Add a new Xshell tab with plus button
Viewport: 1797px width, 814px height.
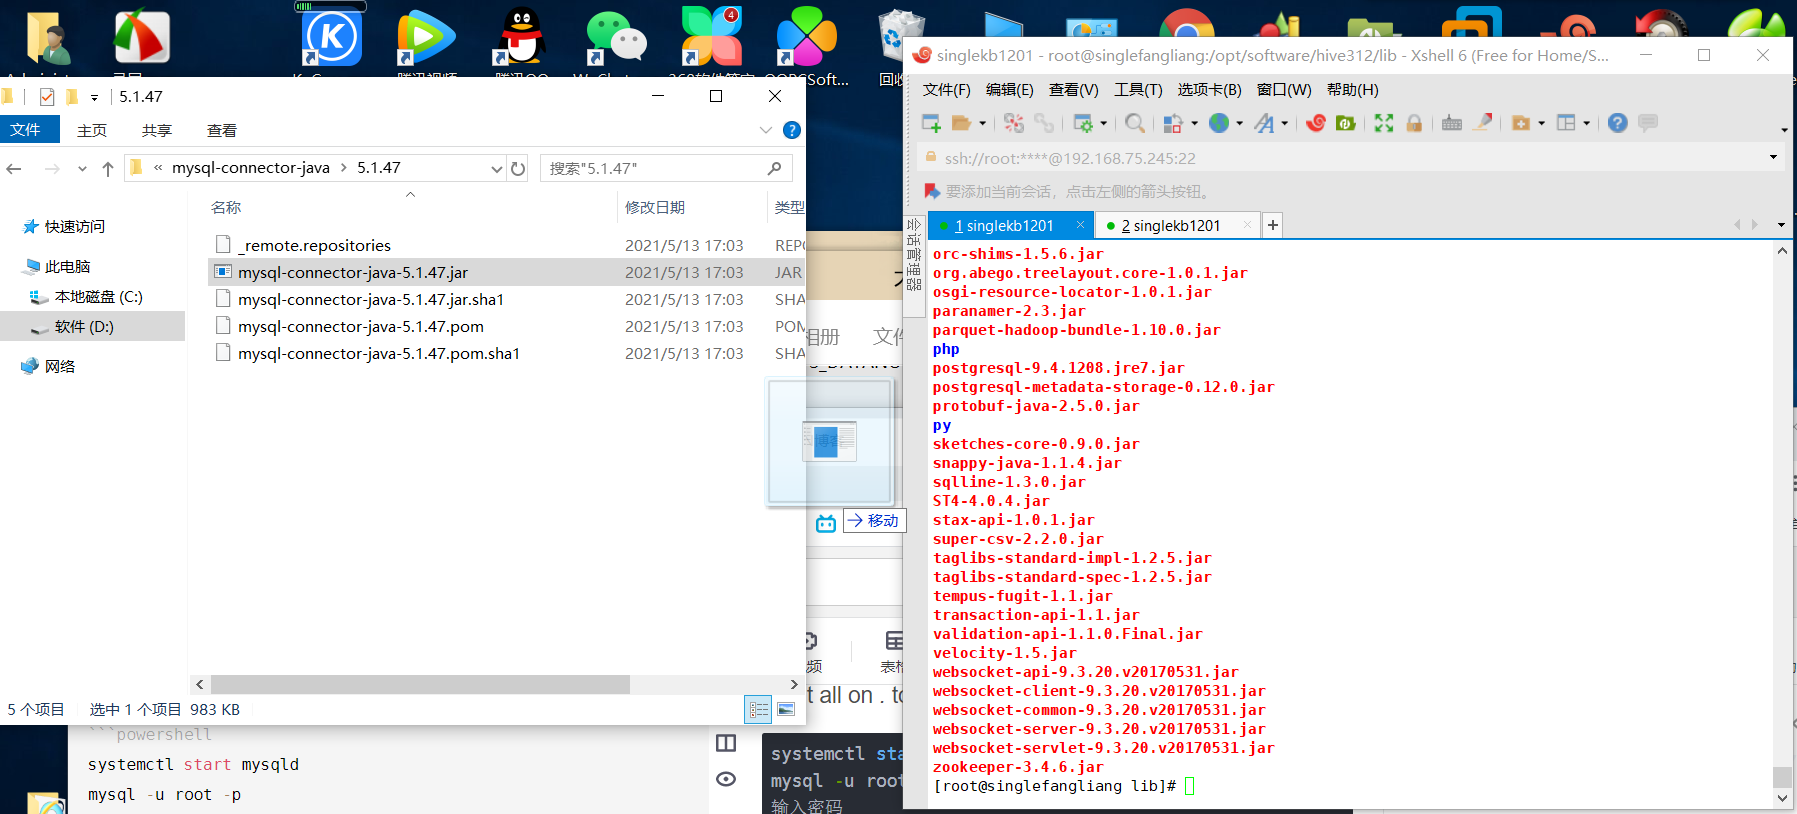point(1272,226)
